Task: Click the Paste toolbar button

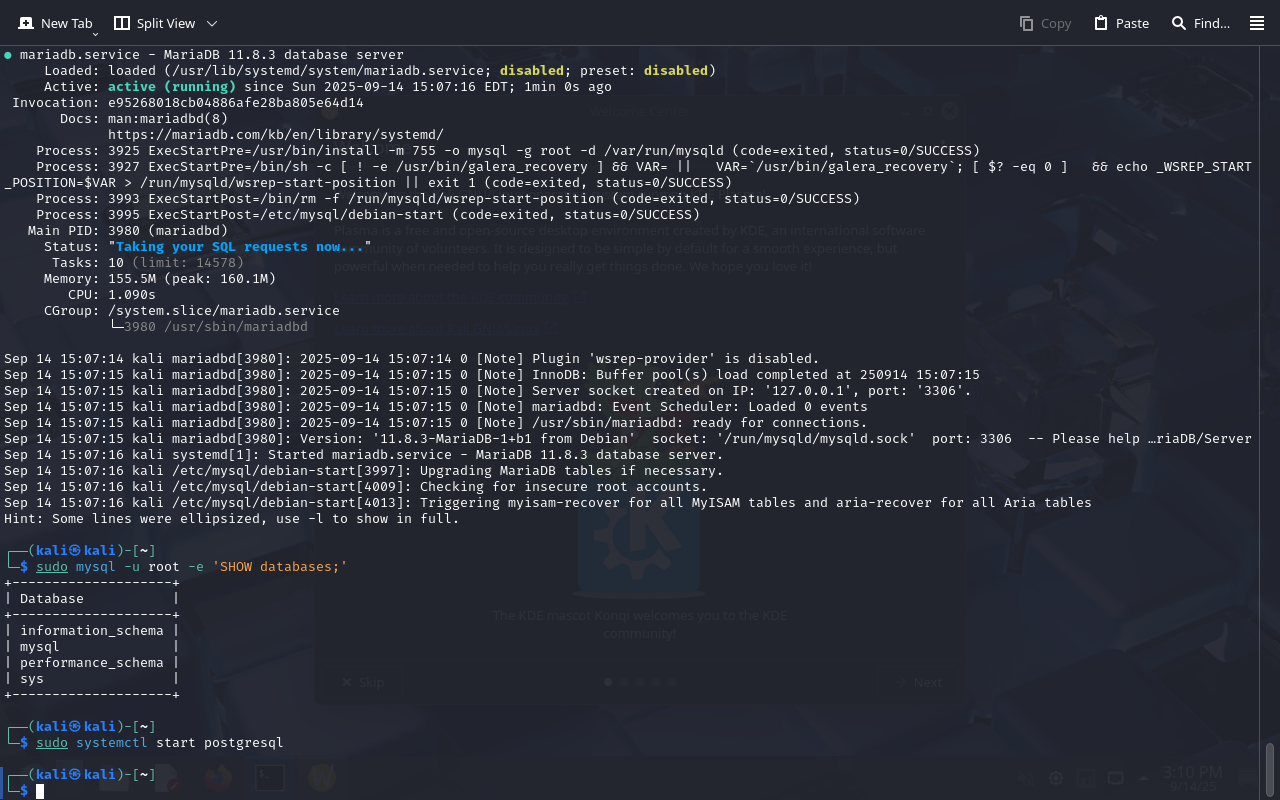Action: tap(1121, 23)
